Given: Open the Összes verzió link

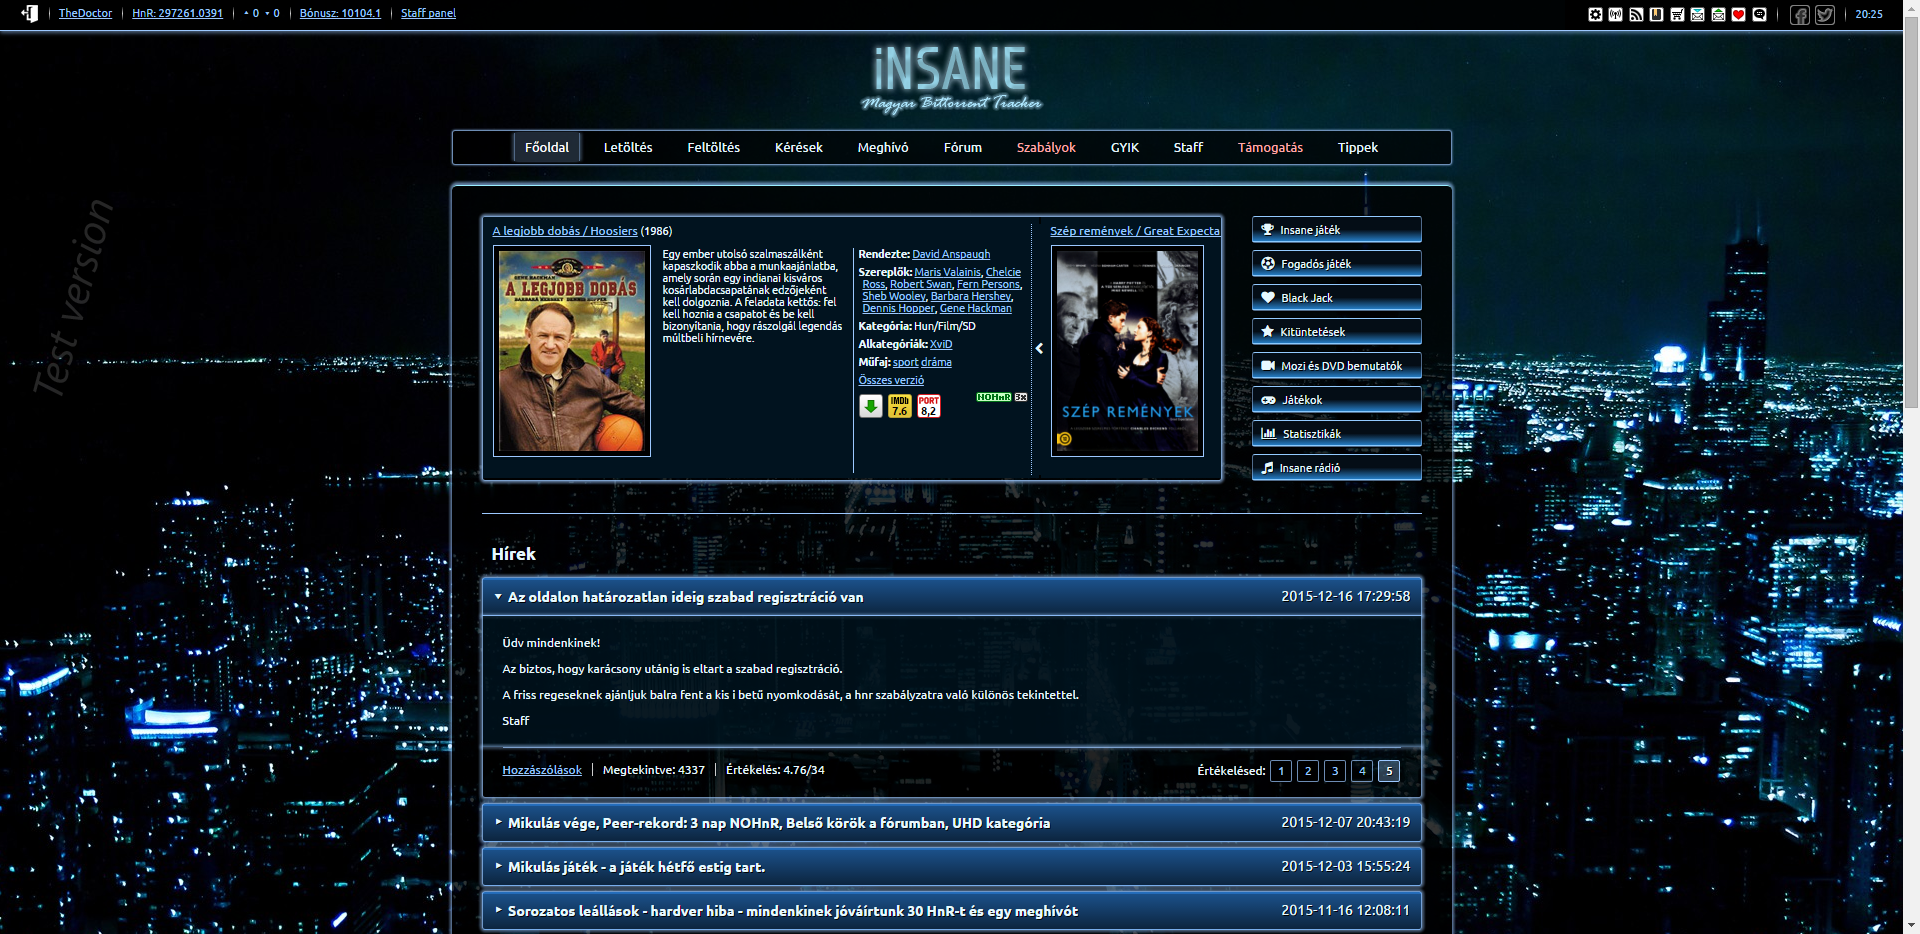Looking at the screenshot, I should (x=891, y=380).
